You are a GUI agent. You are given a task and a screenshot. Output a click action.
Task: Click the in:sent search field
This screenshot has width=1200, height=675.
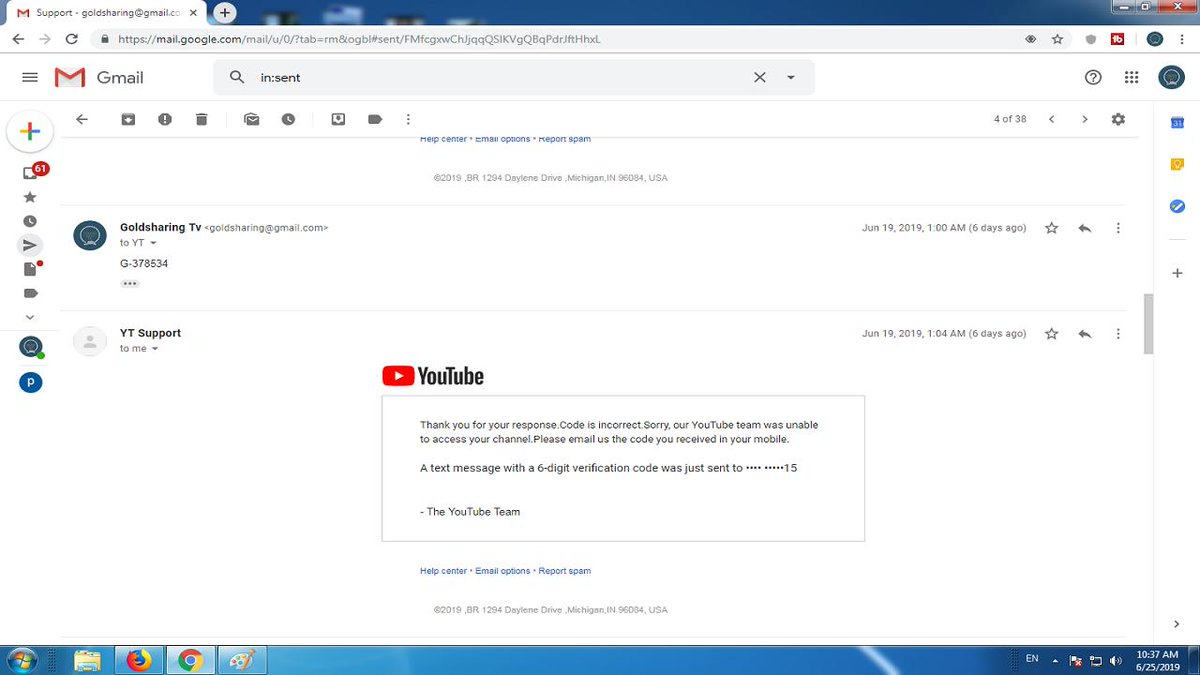(500, 77)
